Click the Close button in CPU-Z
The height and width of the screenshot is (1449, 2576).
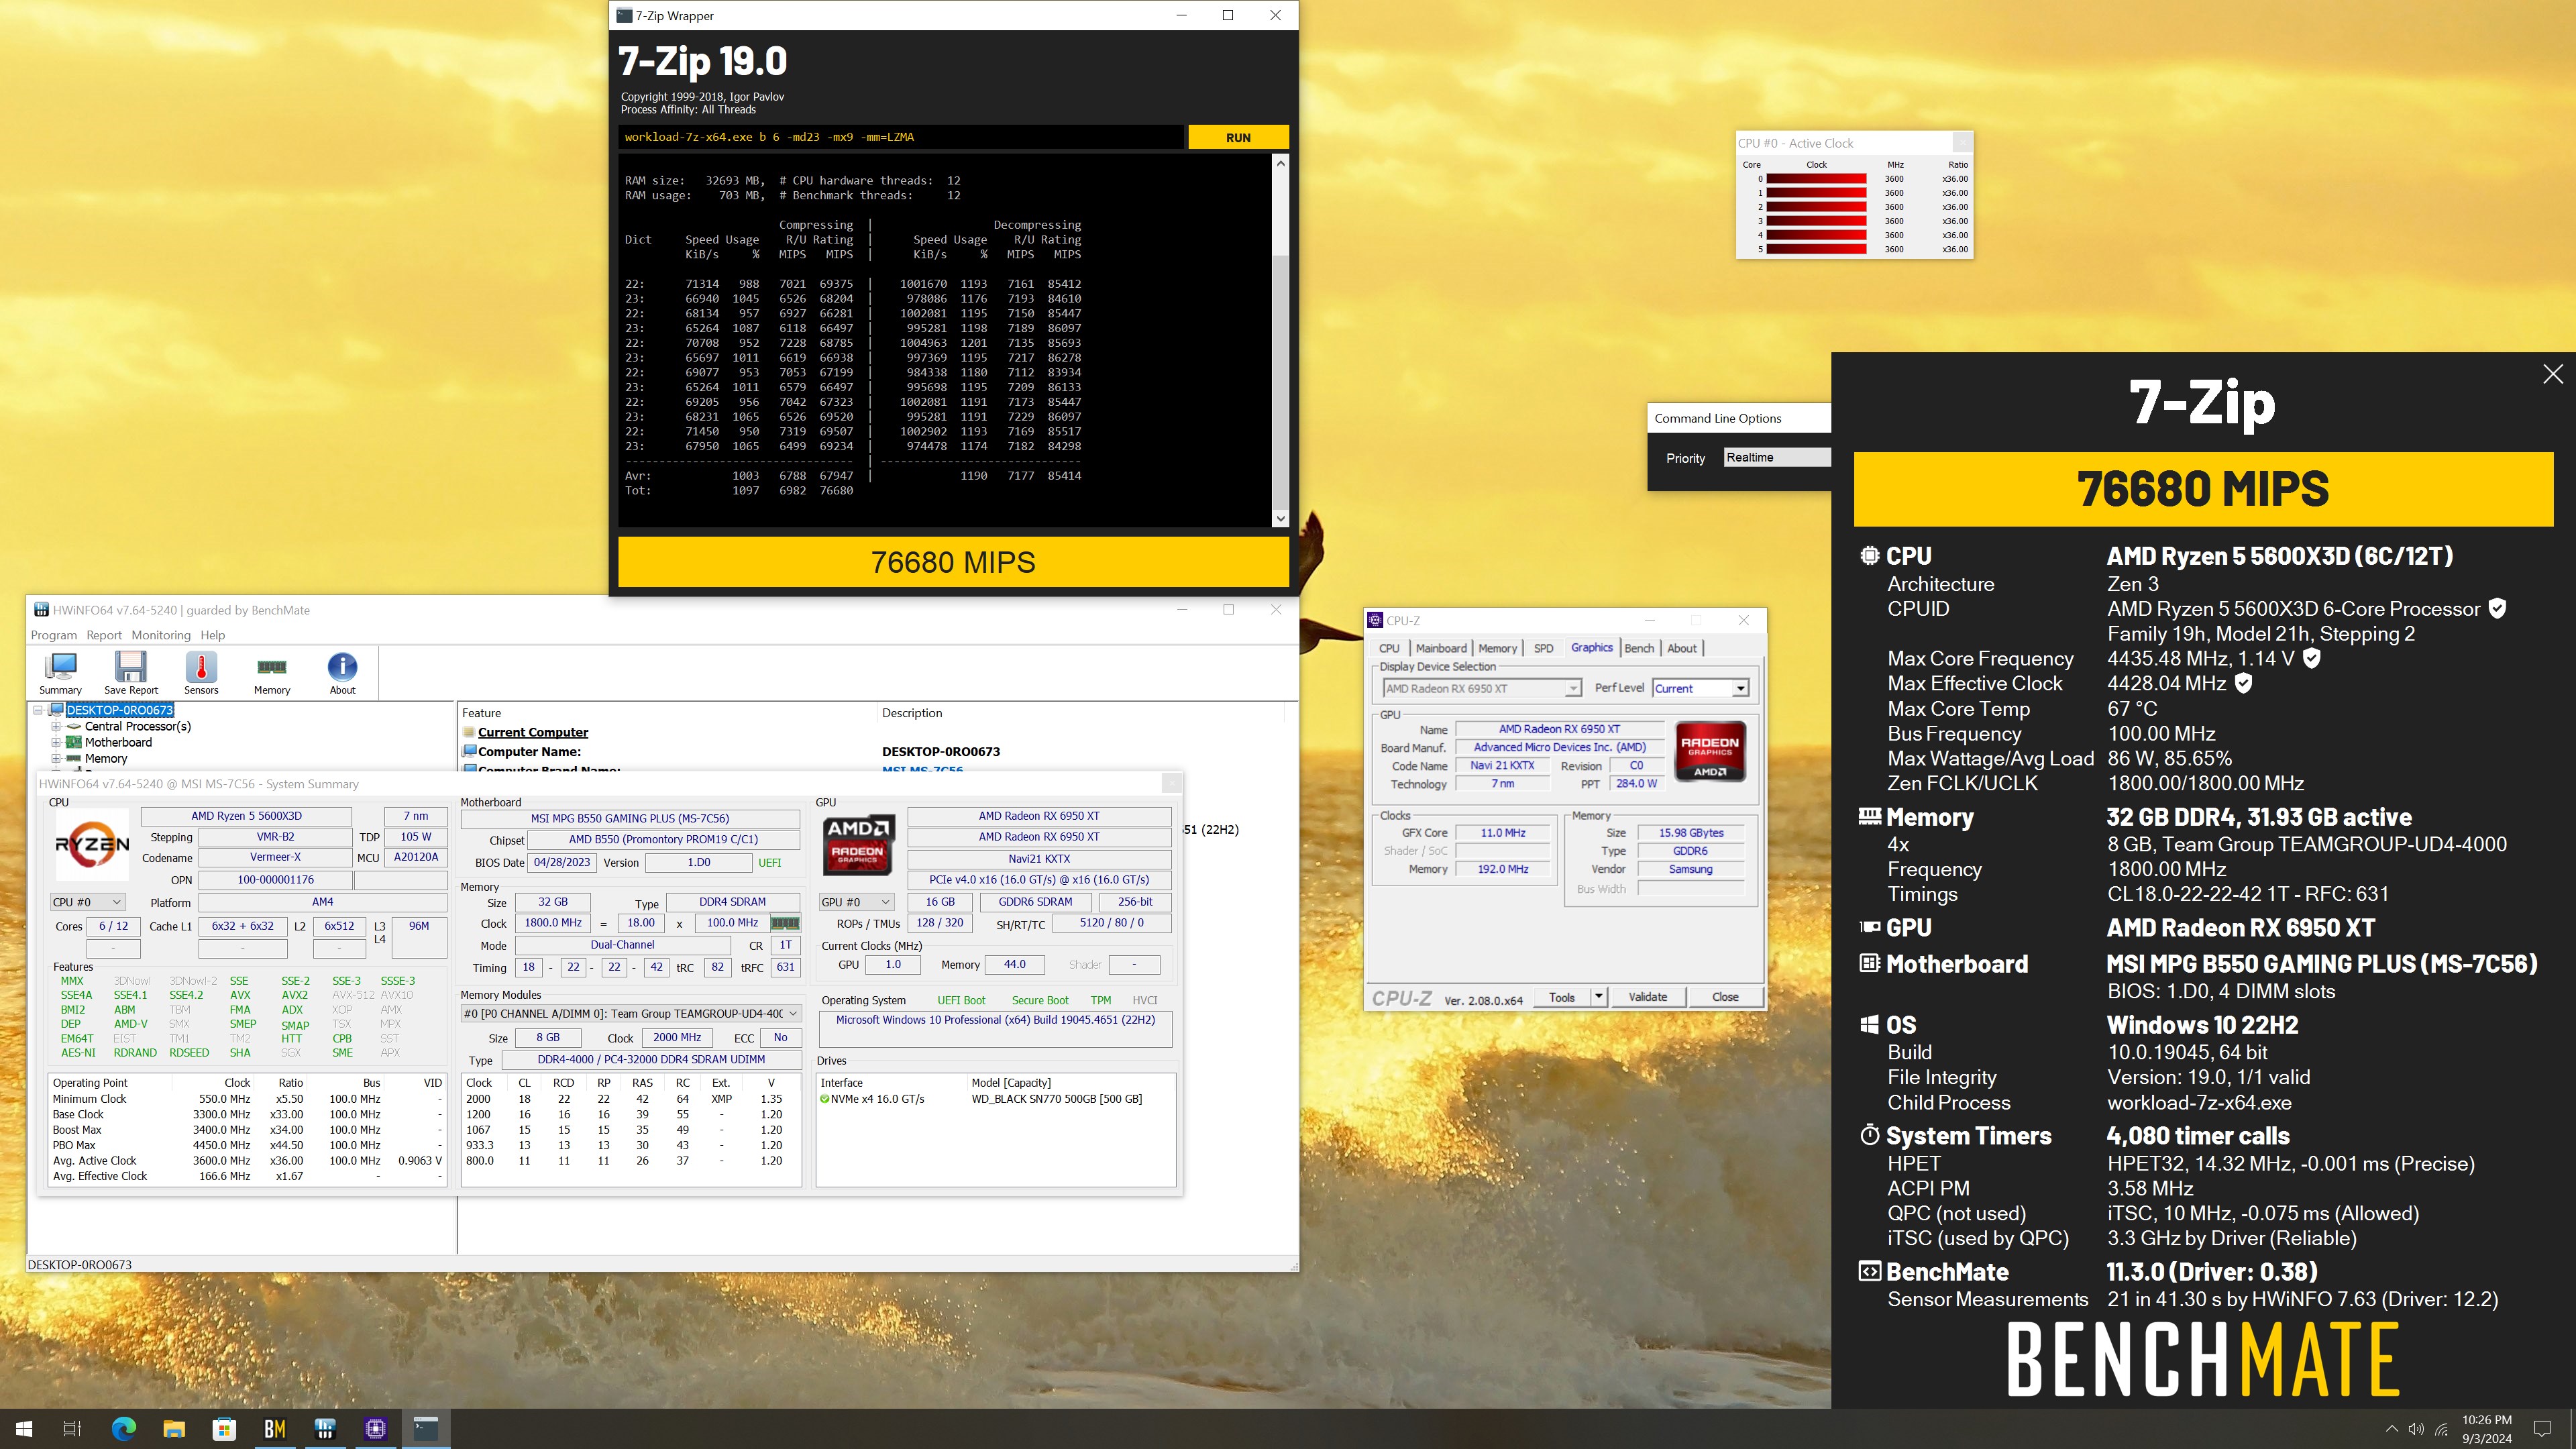[1725, 997]
